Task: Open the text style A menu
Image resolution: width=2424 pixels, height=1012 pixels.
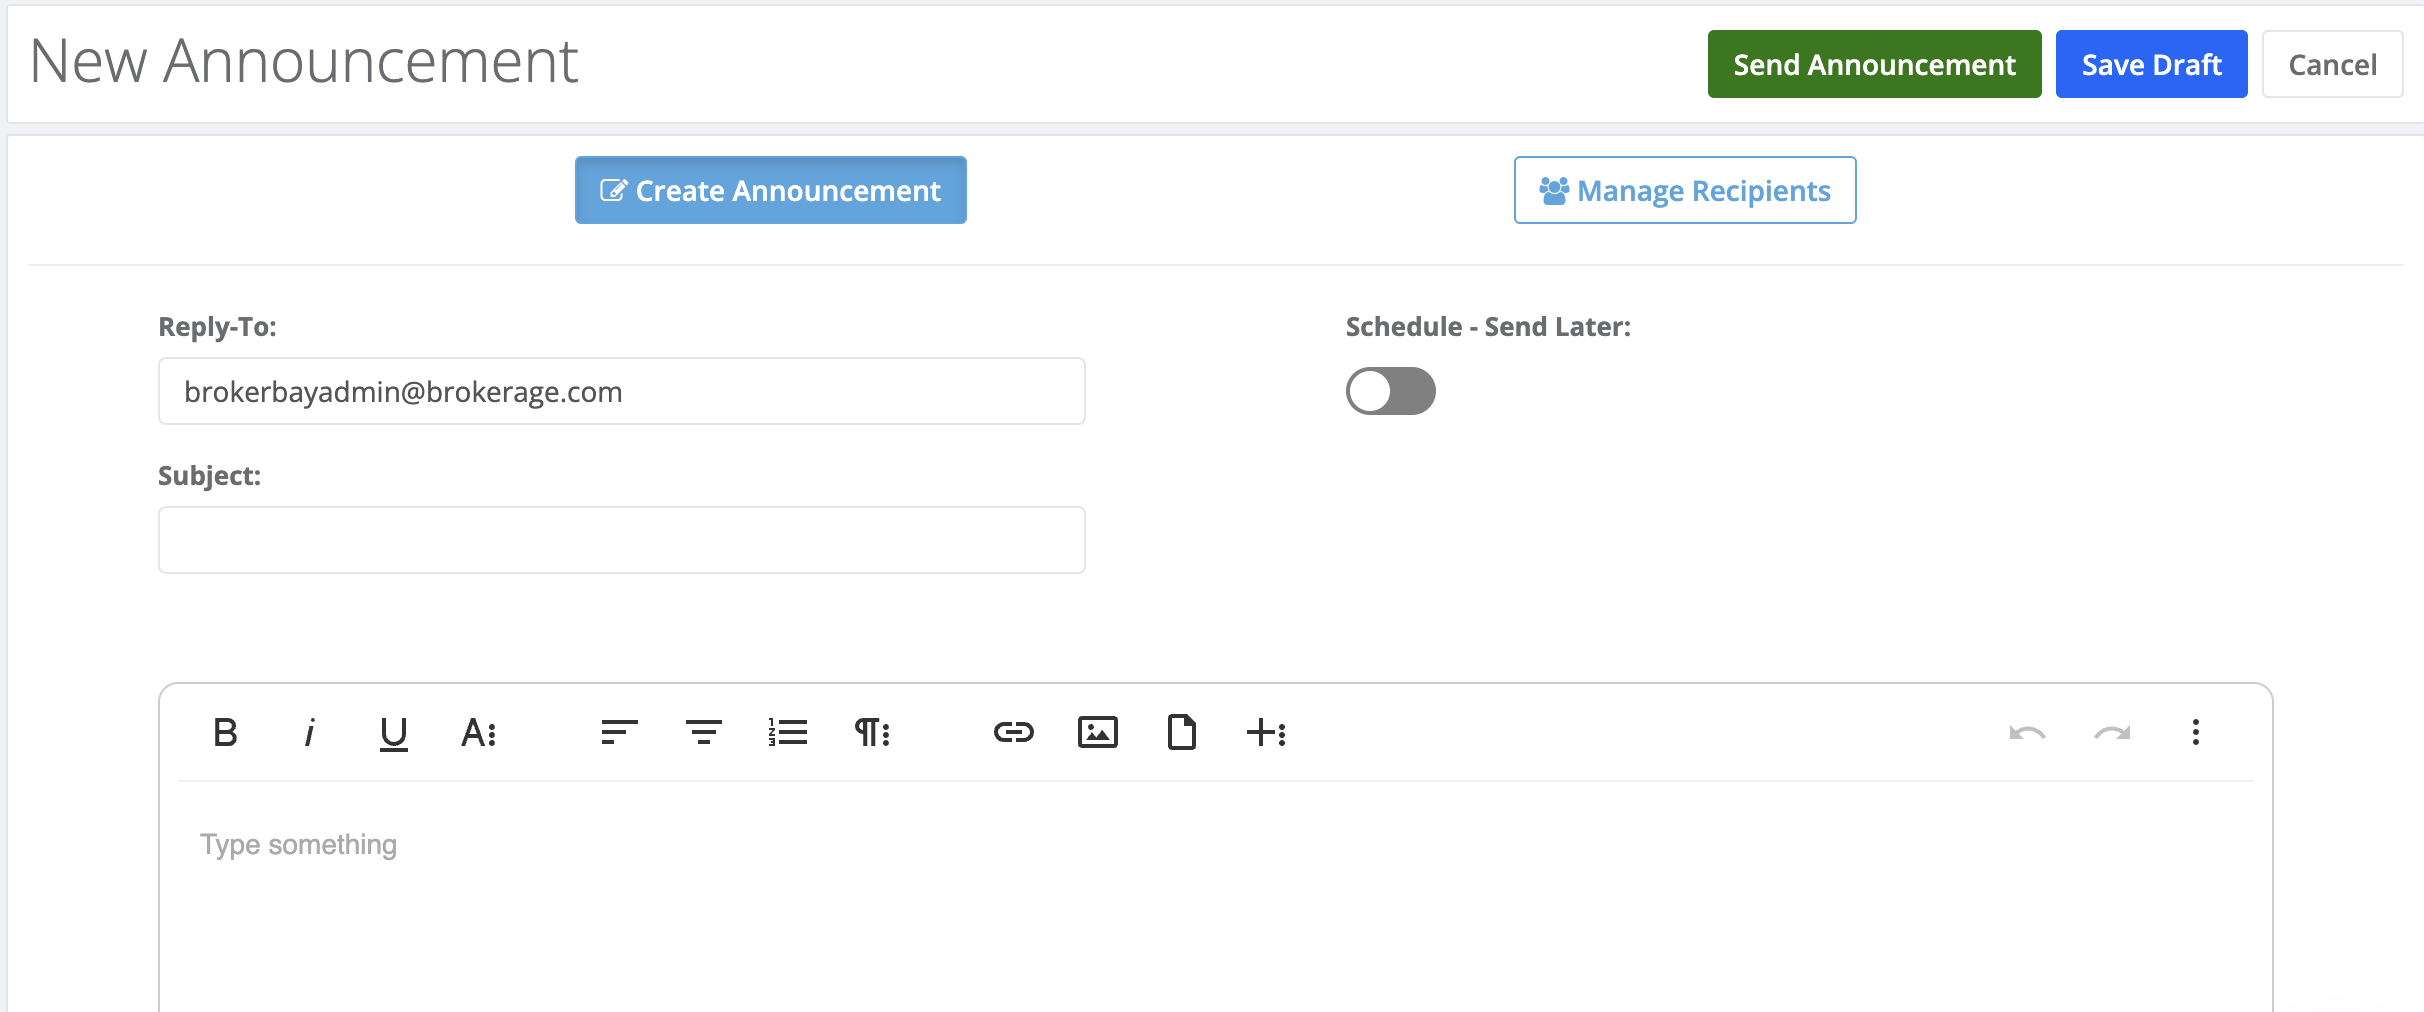Action: point(479,733)
